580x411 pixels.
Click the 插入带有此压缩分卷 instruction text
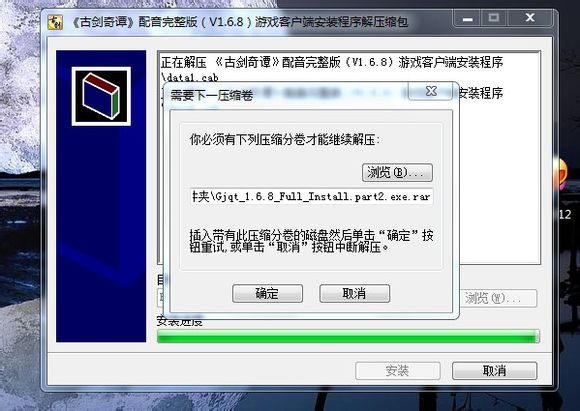[x=311, y=241]
